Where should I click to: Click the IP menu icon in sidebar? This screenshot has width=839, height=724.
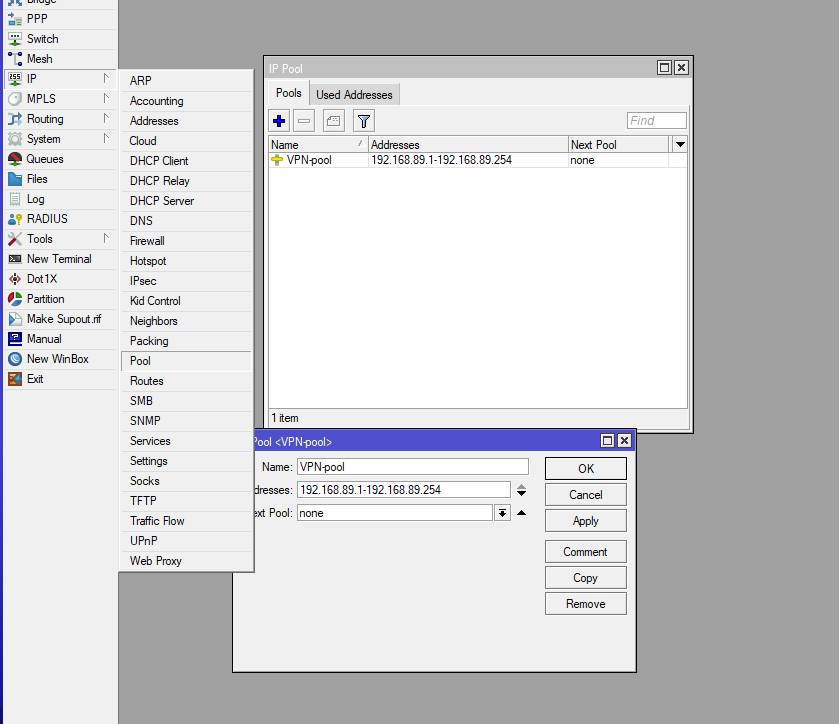click(15, 79)
